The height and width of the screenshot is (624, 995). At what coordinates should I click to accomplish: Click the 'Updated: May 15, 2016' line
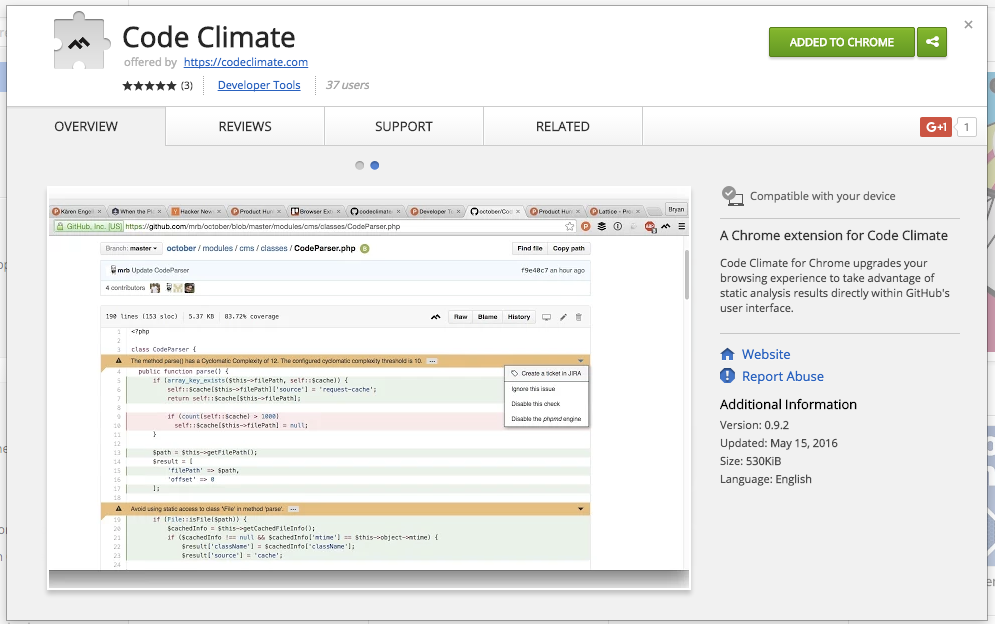tap(779, 443)
